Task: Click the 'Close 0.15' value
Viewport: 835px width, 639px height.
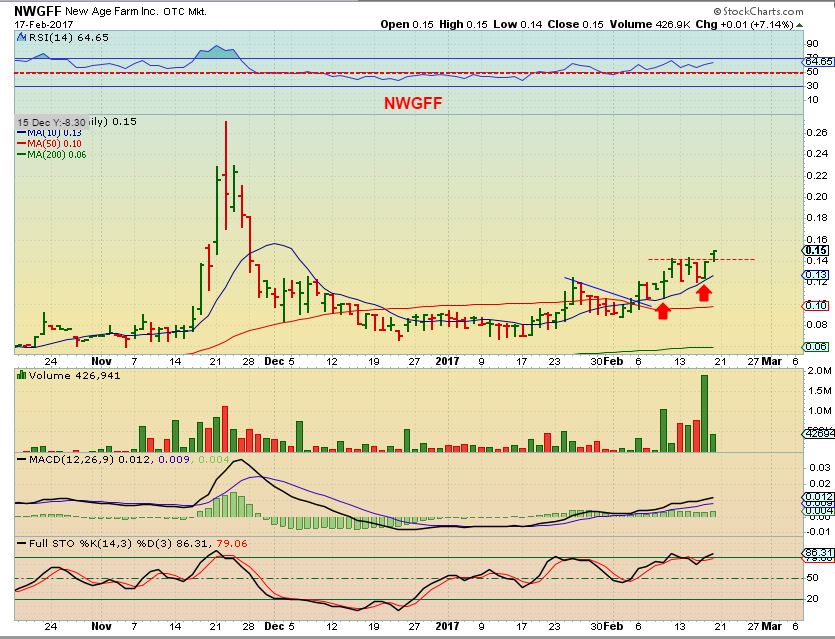Action: [576, 24]
